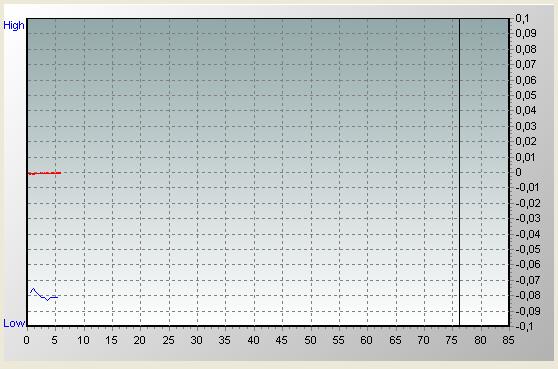Click the 75 tick label on the bottom axis

(x=451, y=340)
